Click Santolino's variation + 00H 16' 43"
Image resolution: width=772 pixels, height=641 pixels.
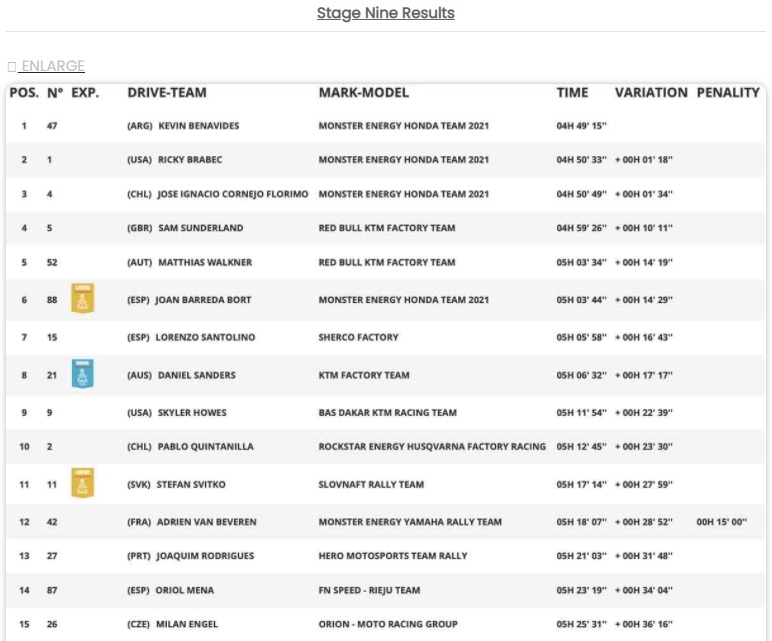[x=644, y=337]
